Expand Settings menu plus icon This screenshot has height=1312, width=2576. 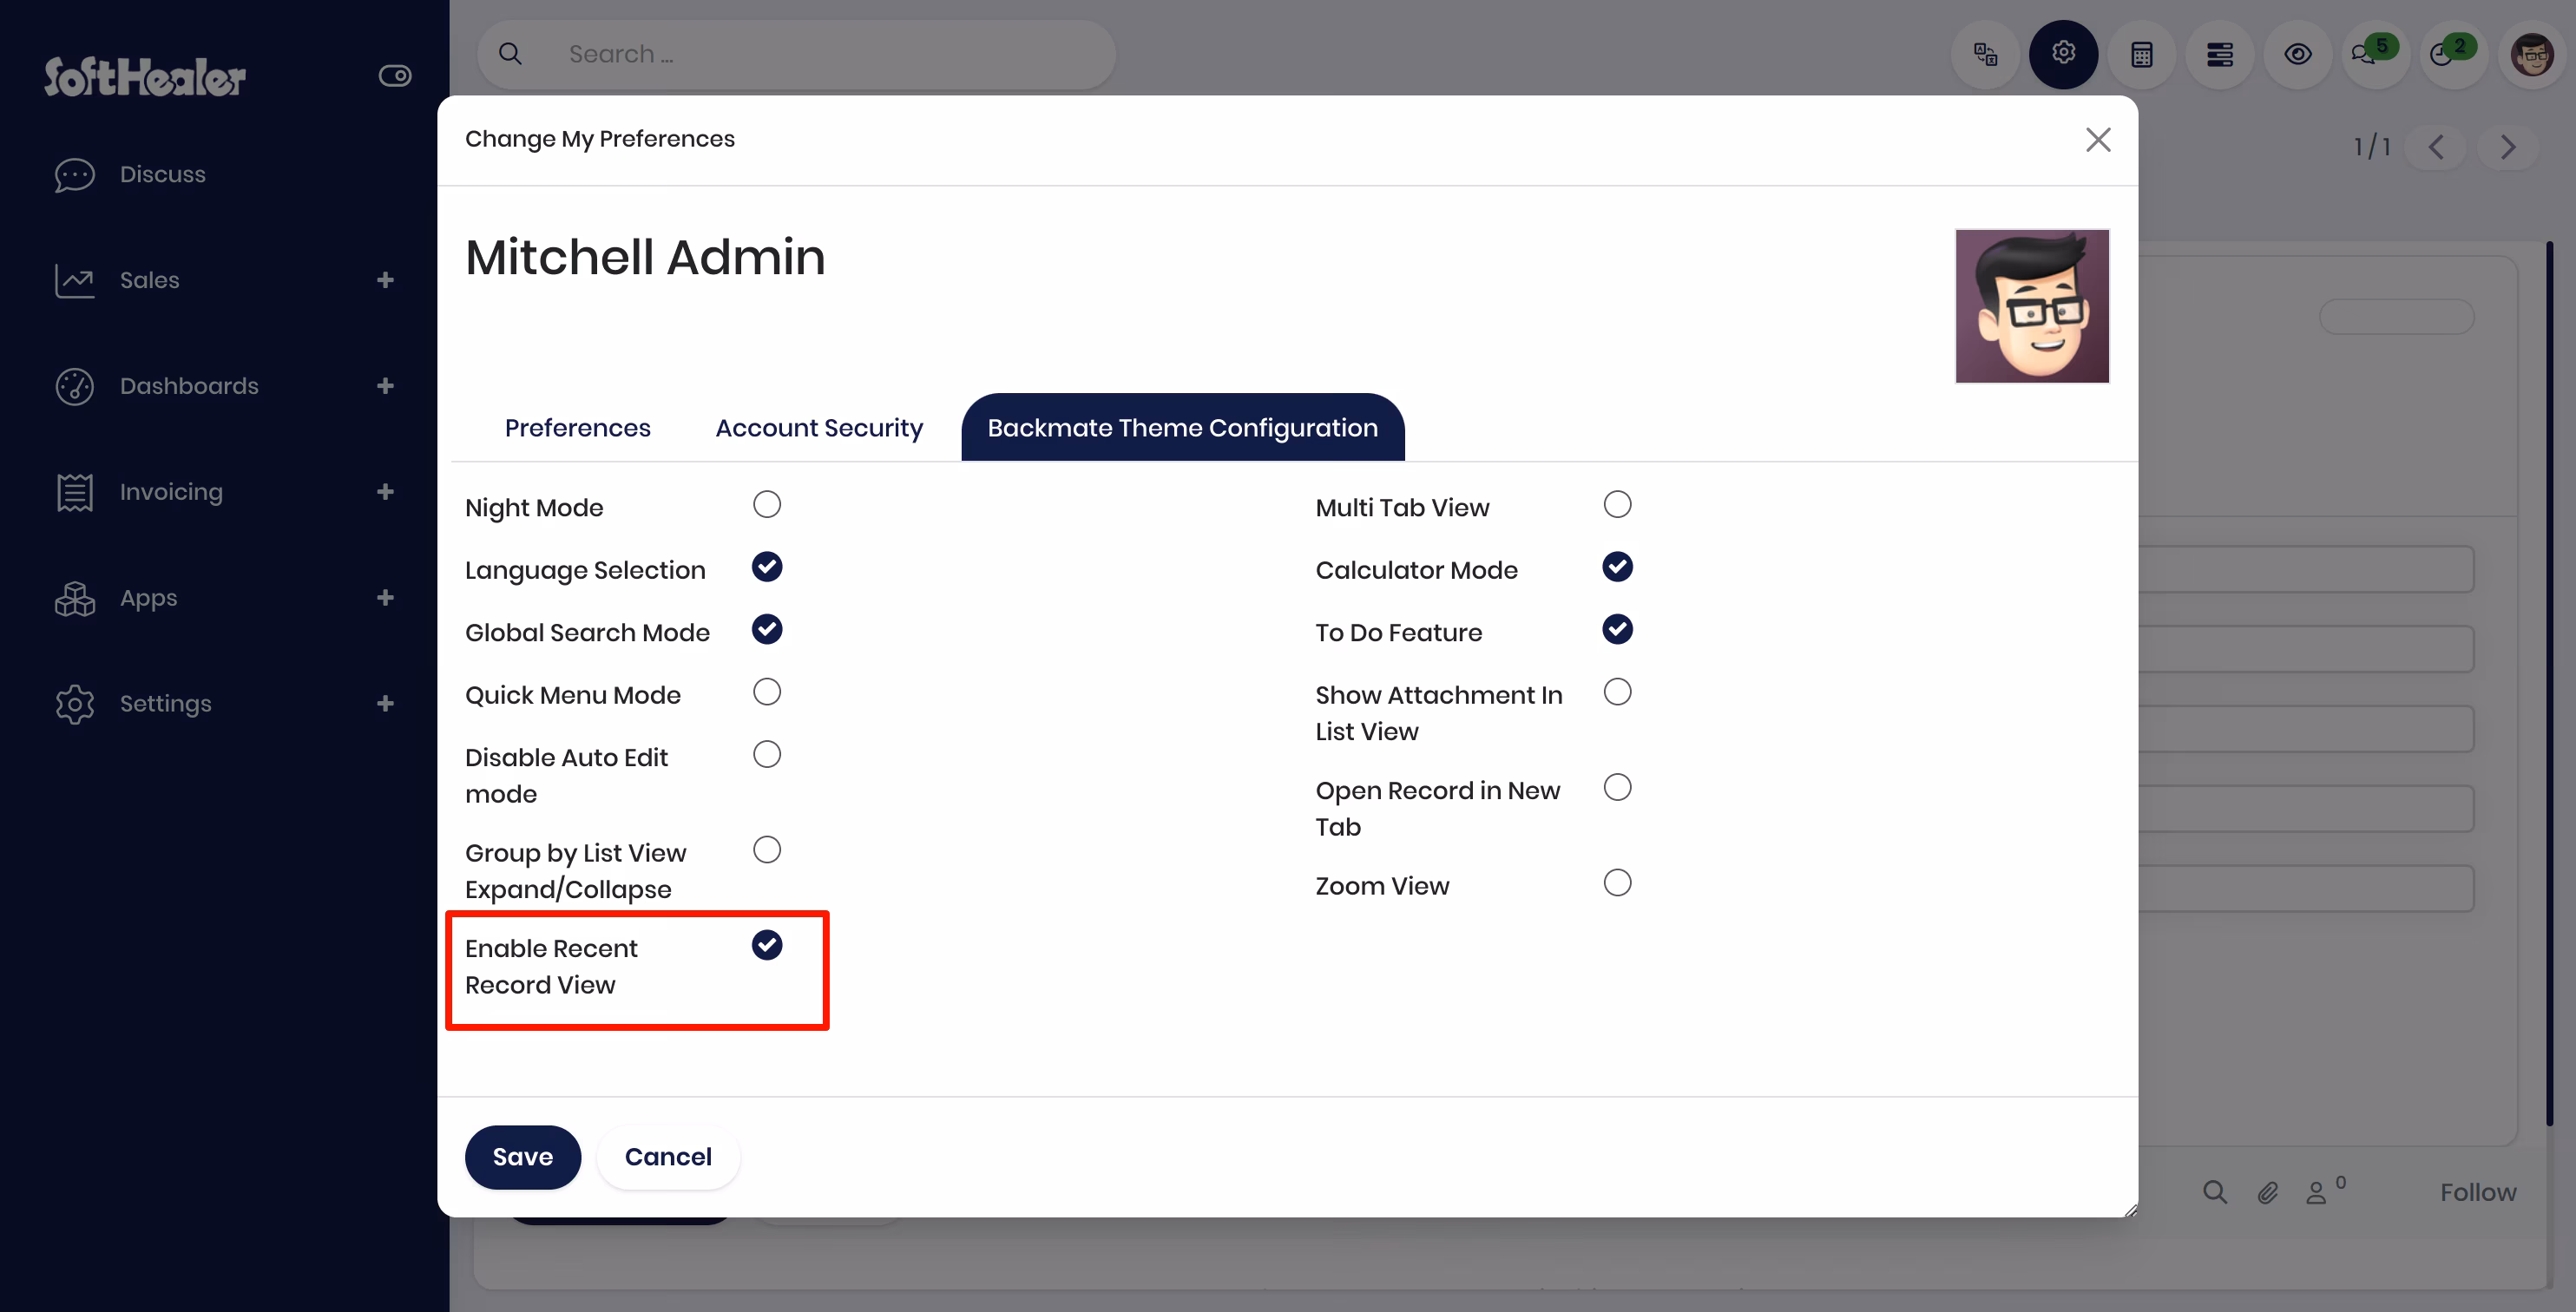(385, 705)
